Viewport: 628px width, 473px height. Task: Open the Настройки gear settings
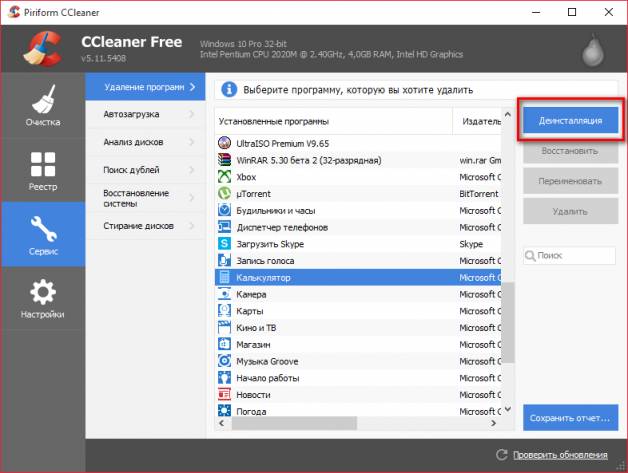point(43,299)
